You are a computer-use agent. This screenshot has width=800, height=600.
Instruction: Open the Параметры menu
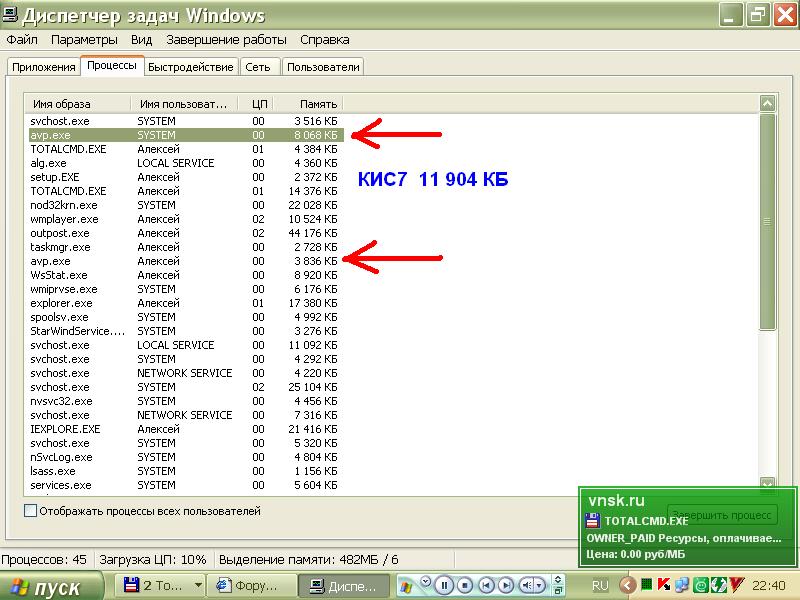pos(84,40)
